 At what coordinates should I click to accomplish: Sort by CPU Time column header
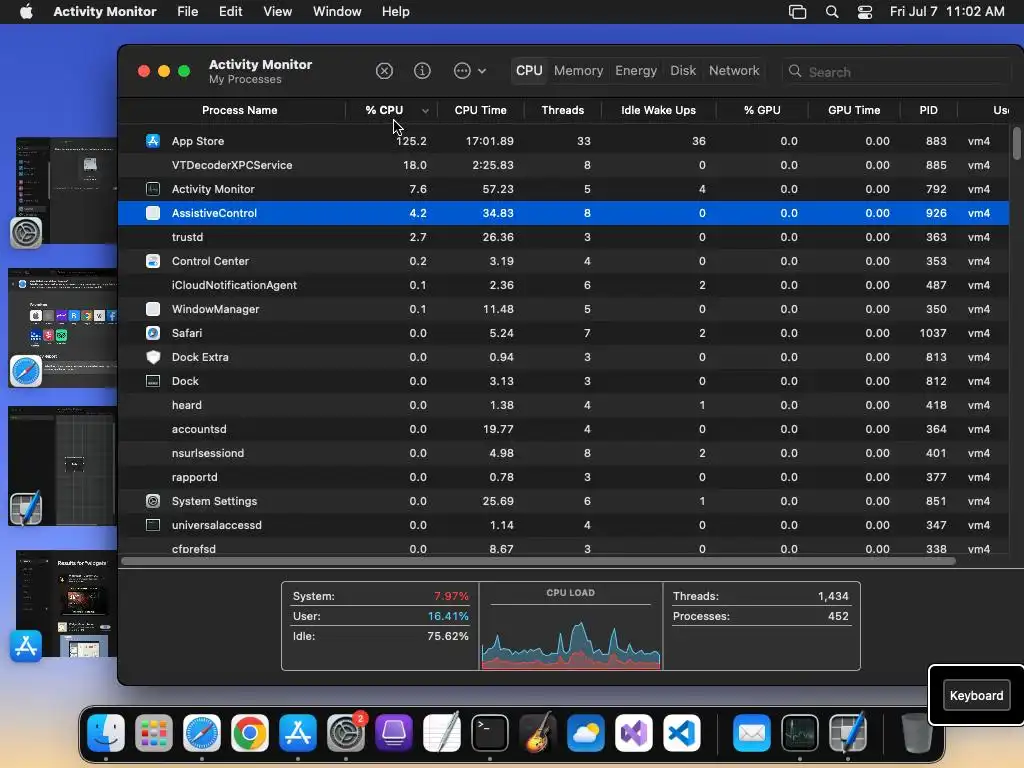coord(480,110)
